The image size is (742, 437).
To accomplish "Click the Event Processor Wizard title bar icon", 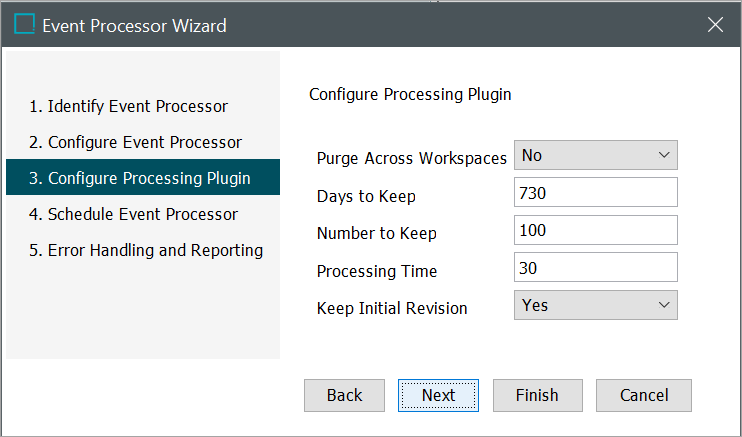I will click(x=24, y=25).
